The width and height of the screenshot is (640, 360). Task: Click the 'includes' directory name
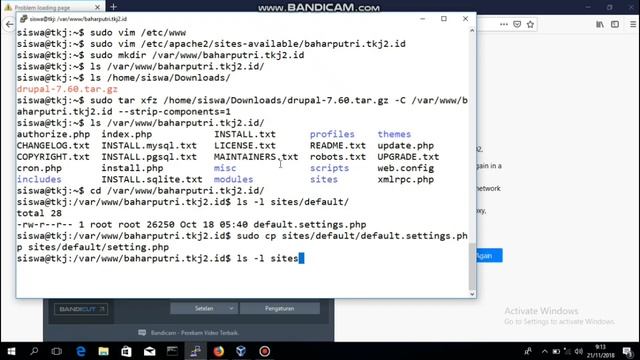[x=39, y=180]
